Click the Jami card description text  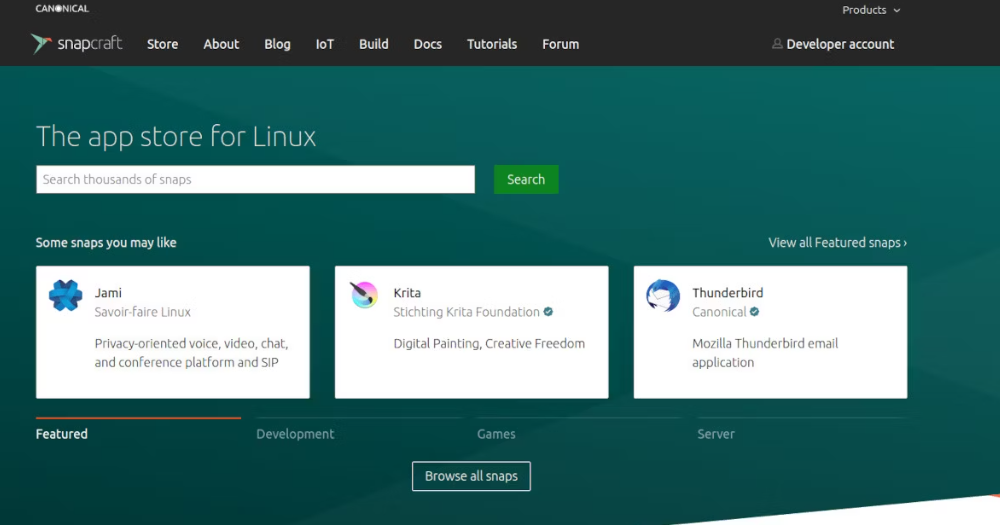(191, 353)
